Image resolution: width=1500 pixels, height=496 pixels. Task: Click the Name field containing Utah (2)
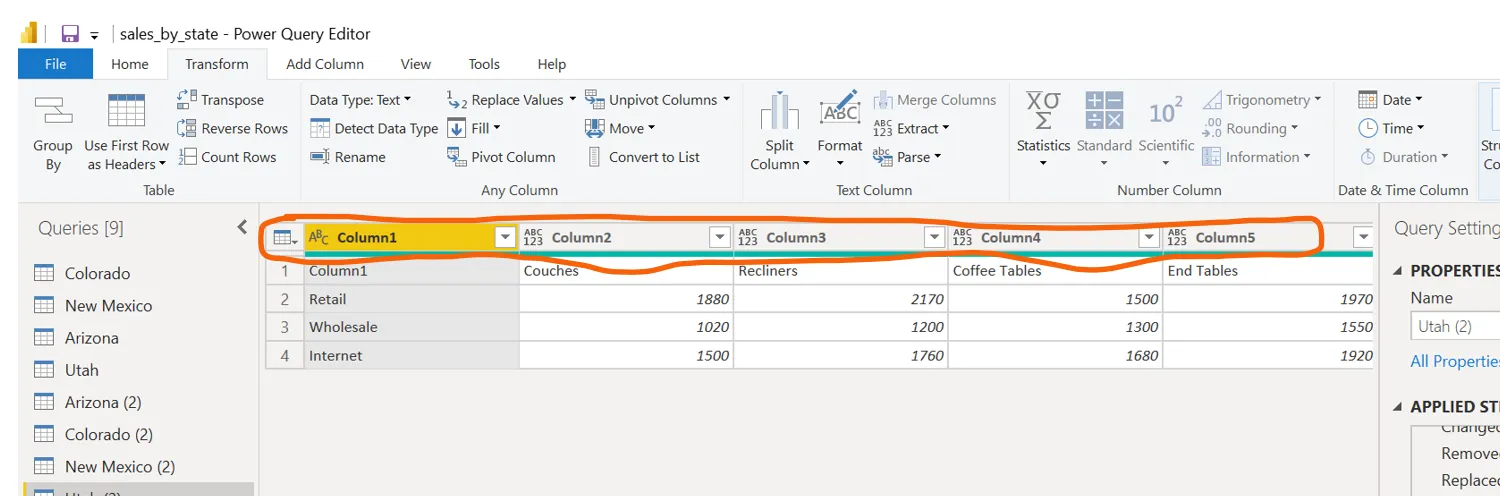(x=1455, y=326)
